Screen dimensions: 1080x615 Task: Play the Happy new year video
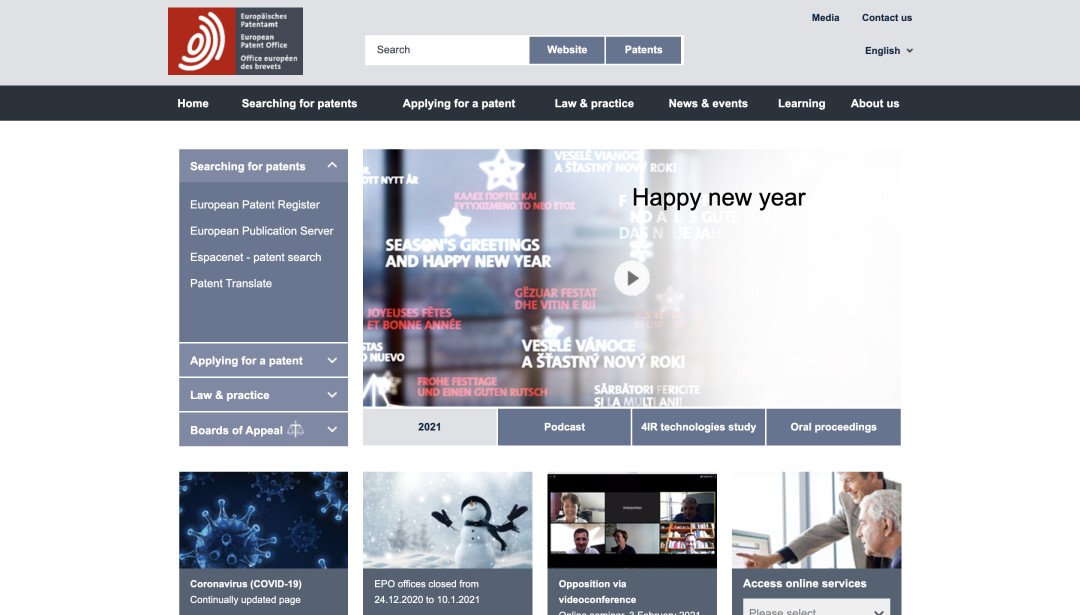pos(632,278)
